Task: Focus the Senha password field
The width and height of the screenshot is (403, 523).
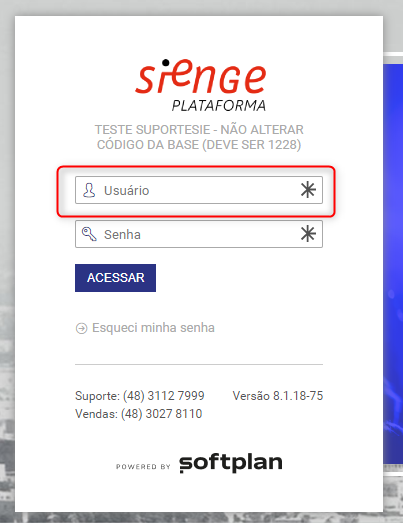Action: coord(199,234)
